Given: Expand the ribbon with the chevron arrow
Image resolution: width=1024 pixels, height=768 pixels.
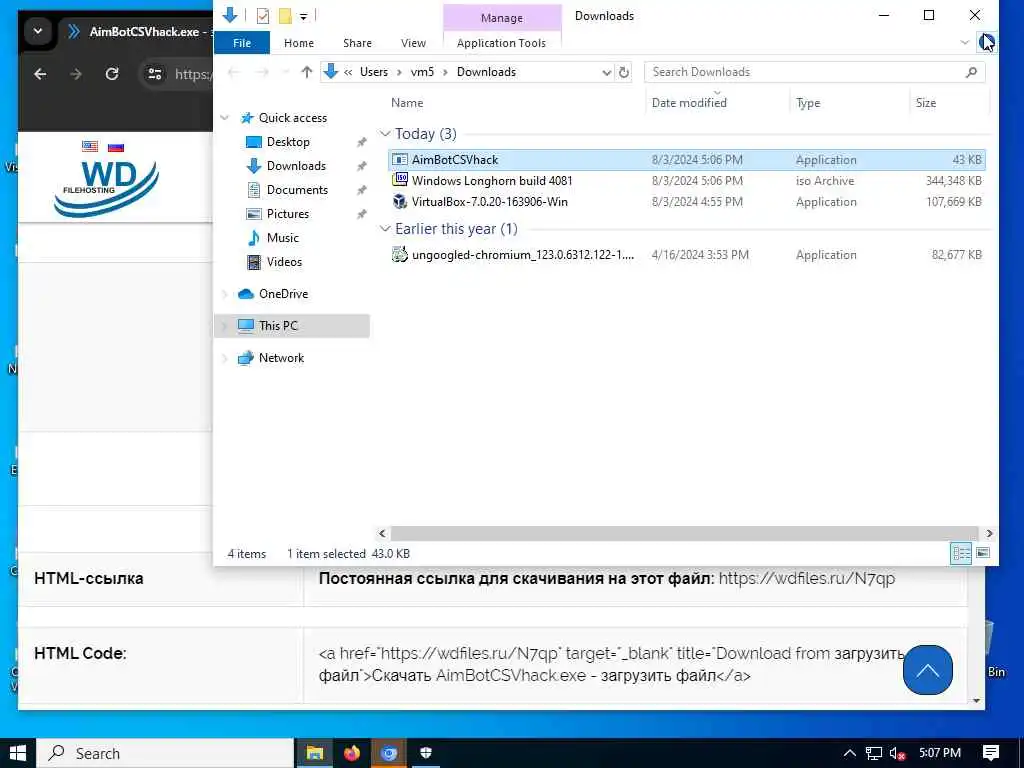Looking at the screenshot, I should click(x=965, y=42).
